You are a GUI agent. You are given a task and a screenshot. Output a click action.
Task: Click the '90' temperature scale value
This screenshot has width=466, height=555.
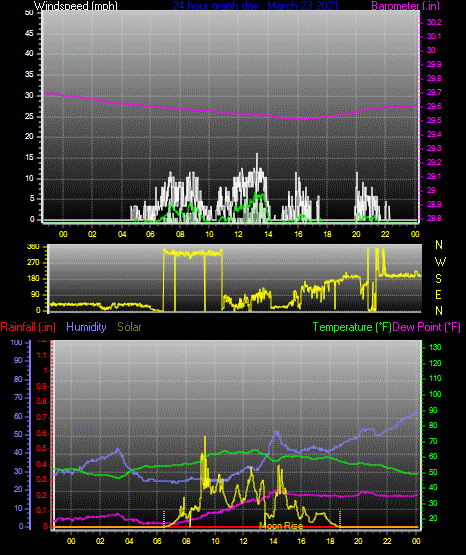pyautogui.click(x=433, y=410)
